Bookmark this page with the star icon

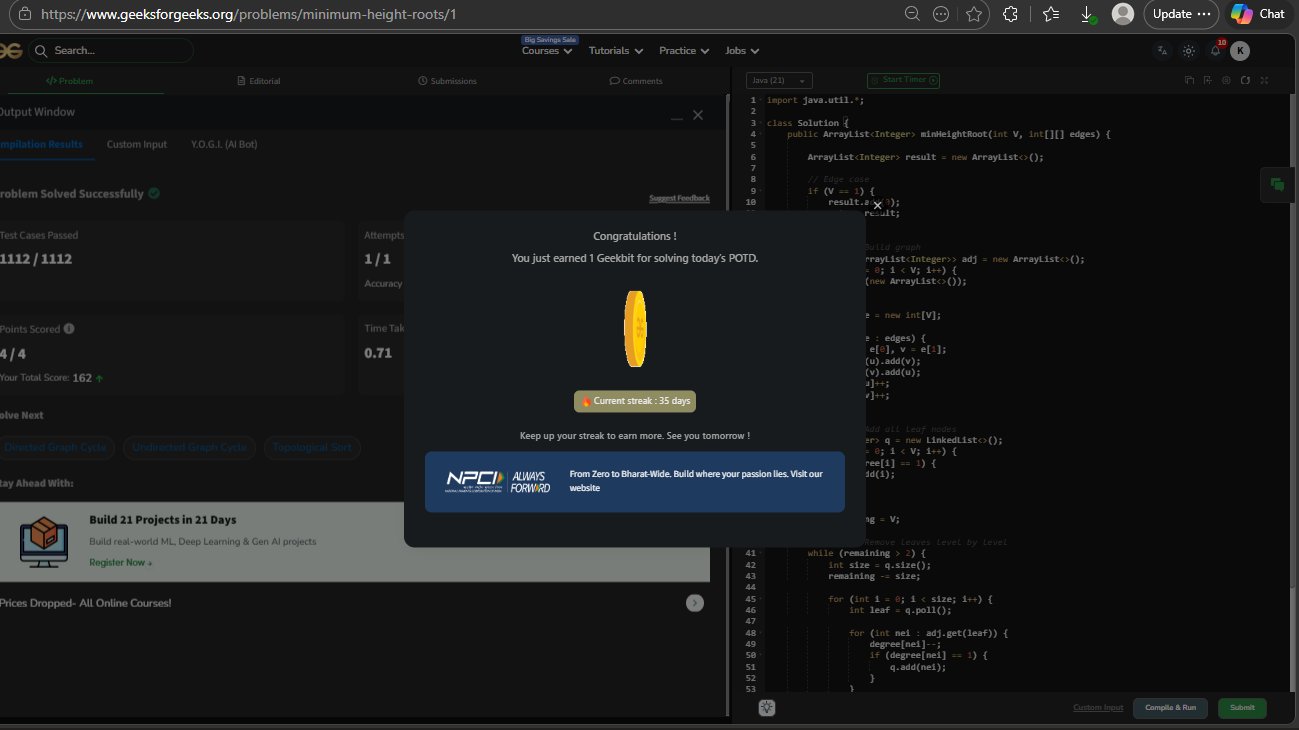(974, 14)
